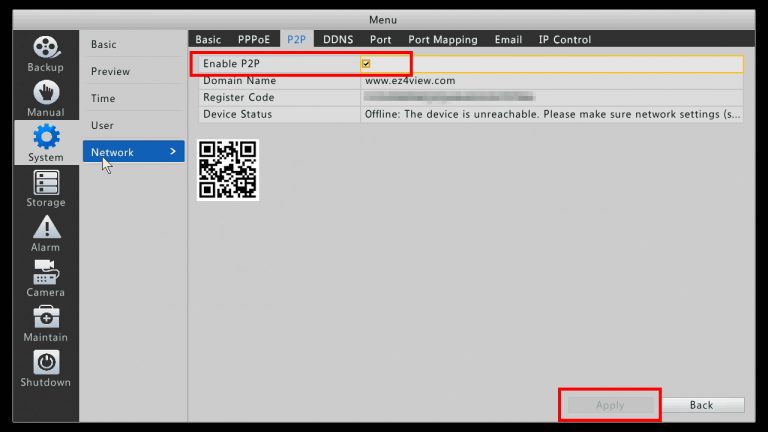The width and height of the screenshot is (768, 432).
Task: Open the Maintain toolbox icon
Action: coord(46,317)
